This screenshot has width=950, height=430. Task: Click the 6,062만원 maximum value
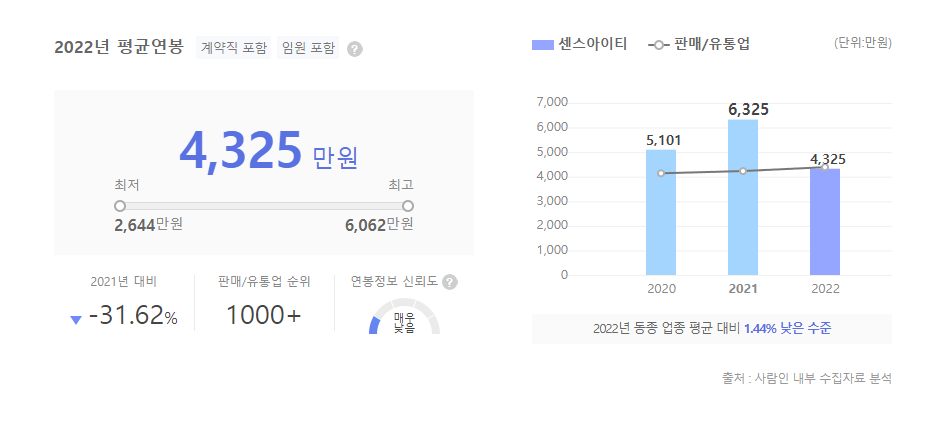click(379, 225)
